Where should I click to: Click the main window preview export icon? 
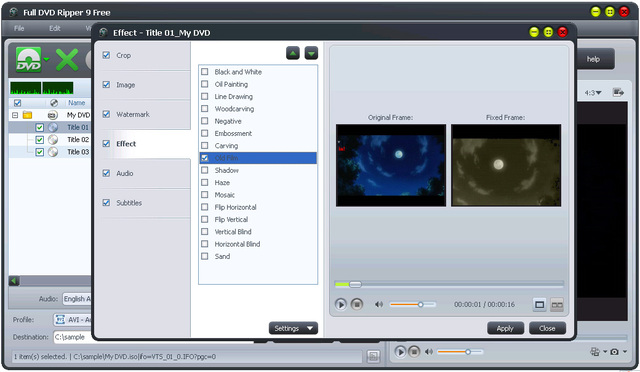pyautogui.click(x=618, y=93)
